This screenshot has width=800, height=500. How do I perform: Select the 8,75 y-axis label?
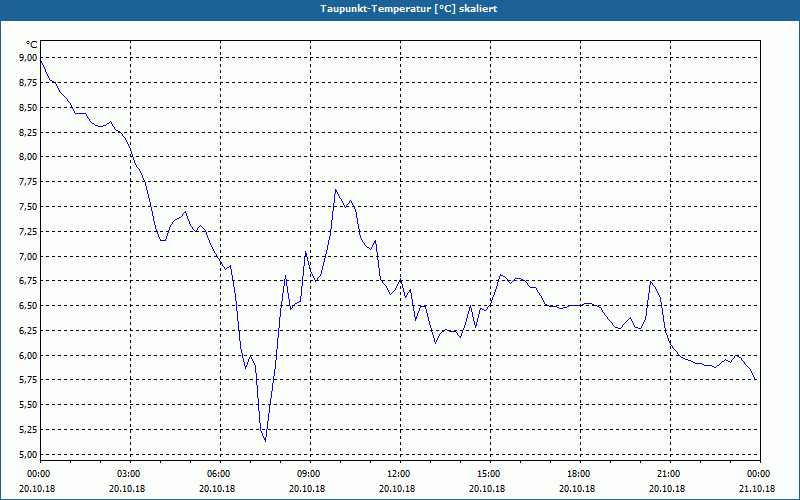pyautogui.click(x=29, y=83)
